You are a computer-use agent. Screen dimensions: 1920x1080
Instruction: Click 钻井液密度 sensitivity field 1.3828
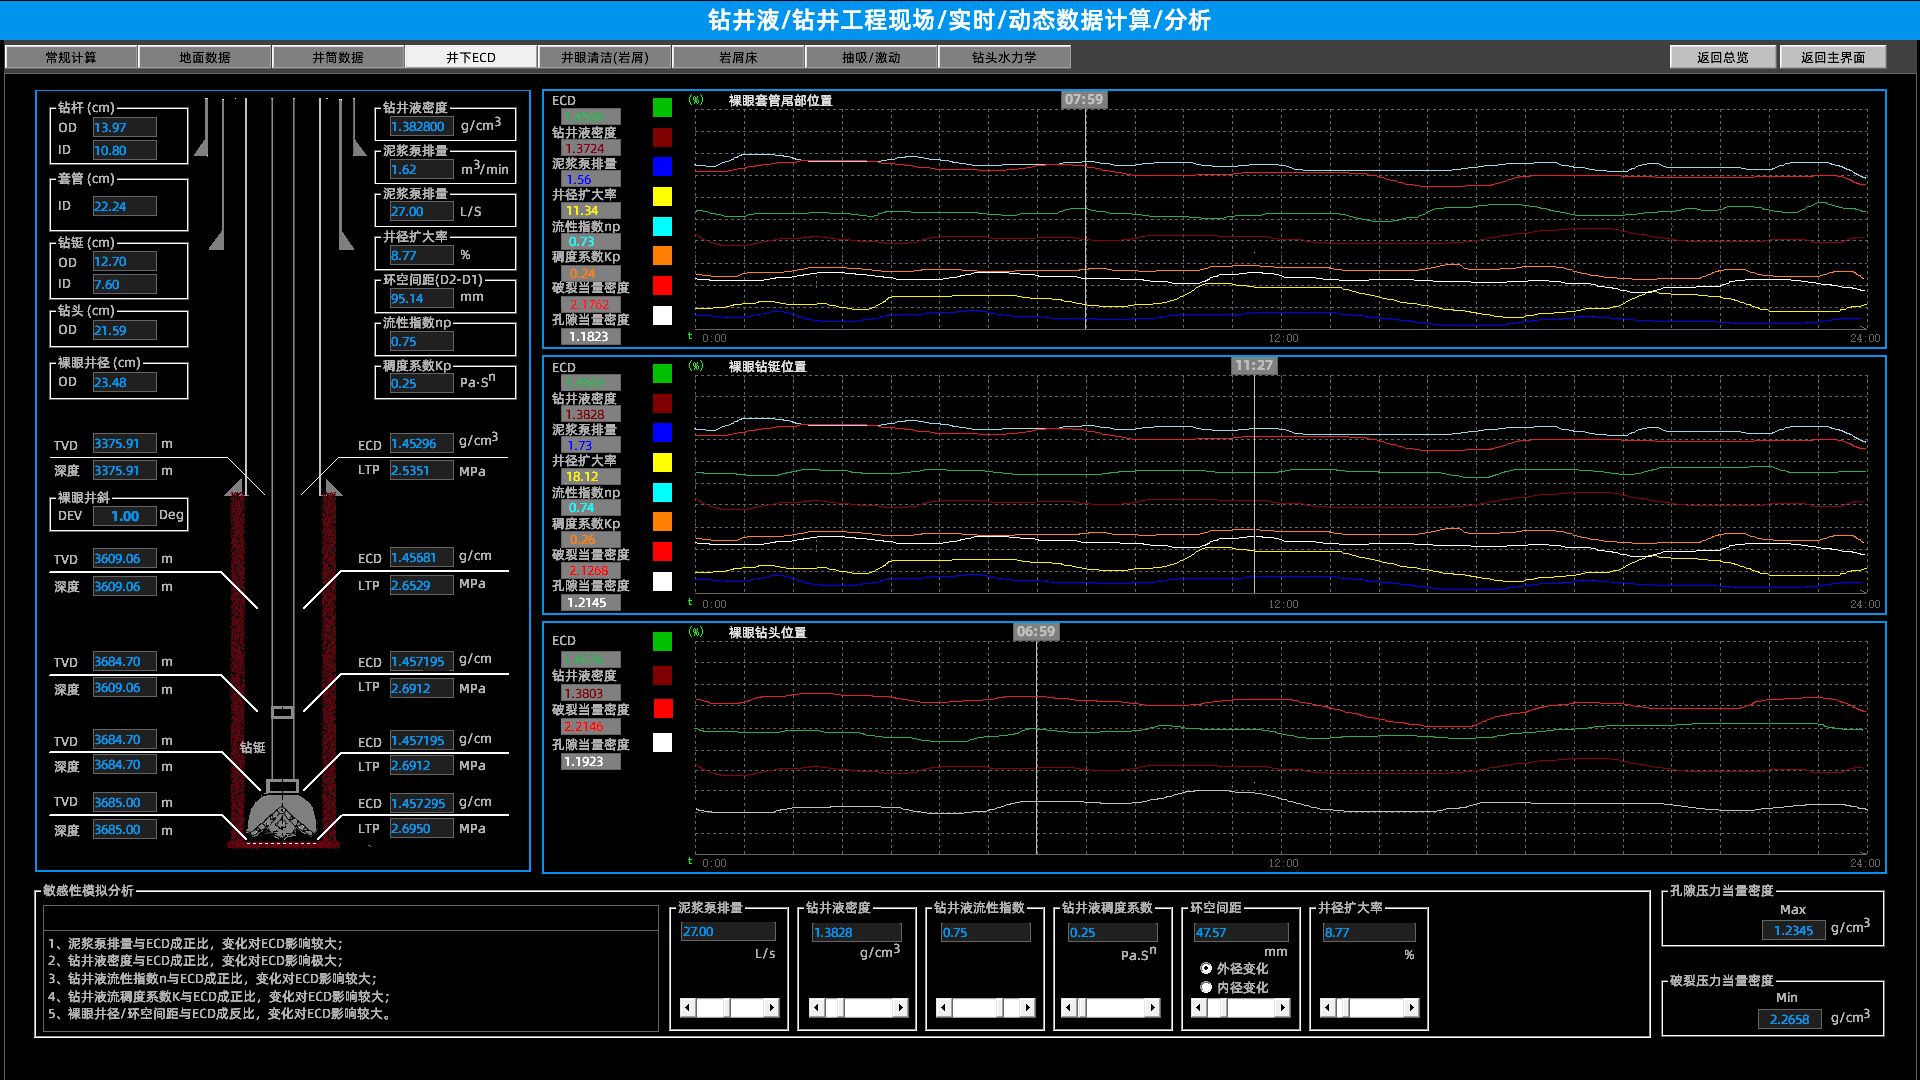pos(857,931)
